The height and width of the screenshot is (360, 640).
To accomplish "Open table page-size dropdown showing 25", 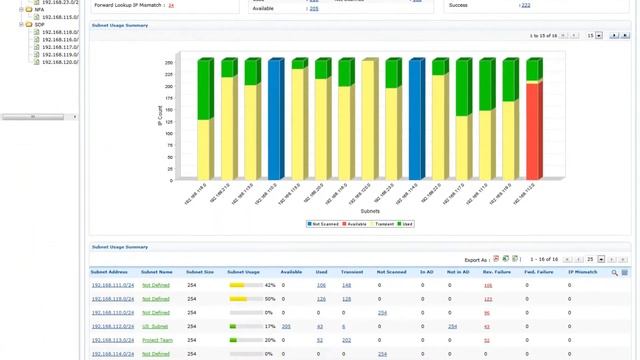I will pos(601,260).
